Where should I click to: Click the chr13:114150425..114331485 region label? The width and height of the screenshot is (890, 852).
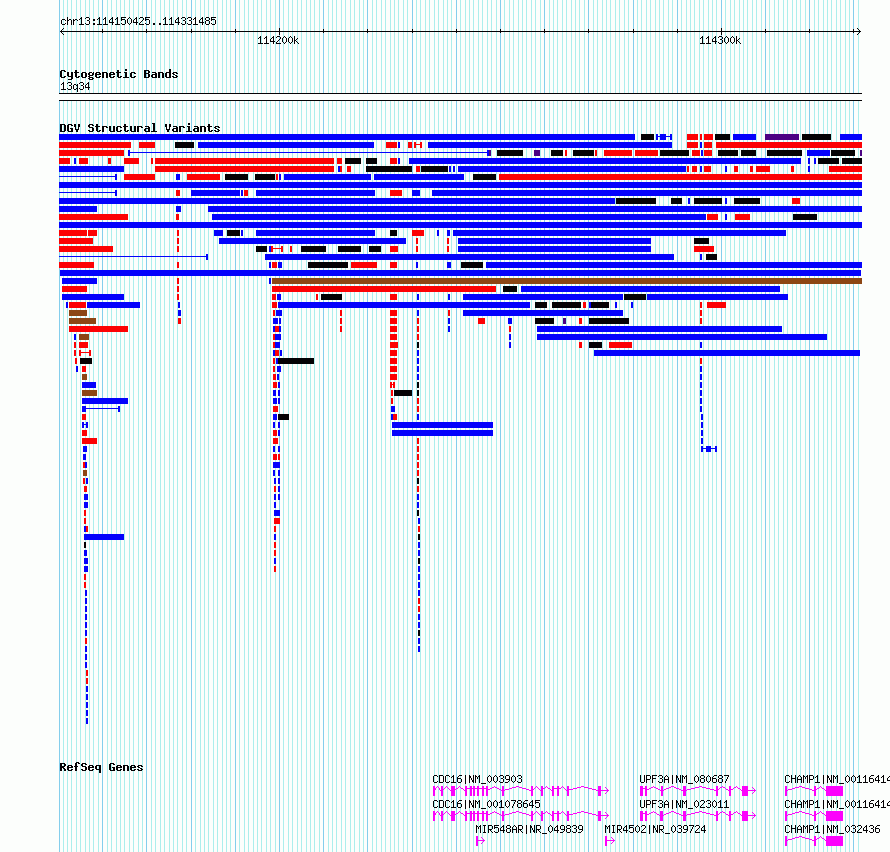point(138,22)
